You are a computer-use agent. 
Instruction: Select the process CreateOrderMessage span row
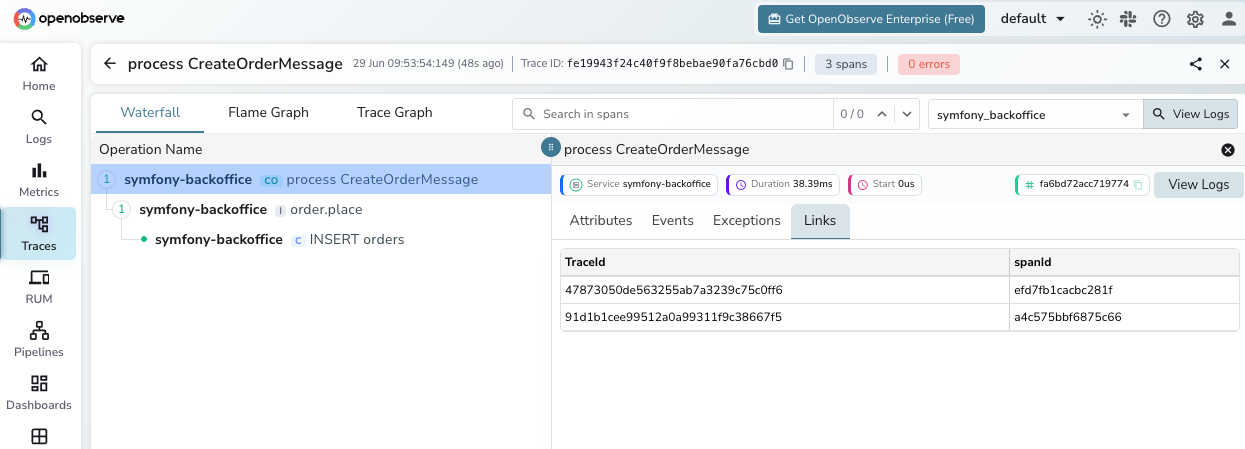(321, 180)
